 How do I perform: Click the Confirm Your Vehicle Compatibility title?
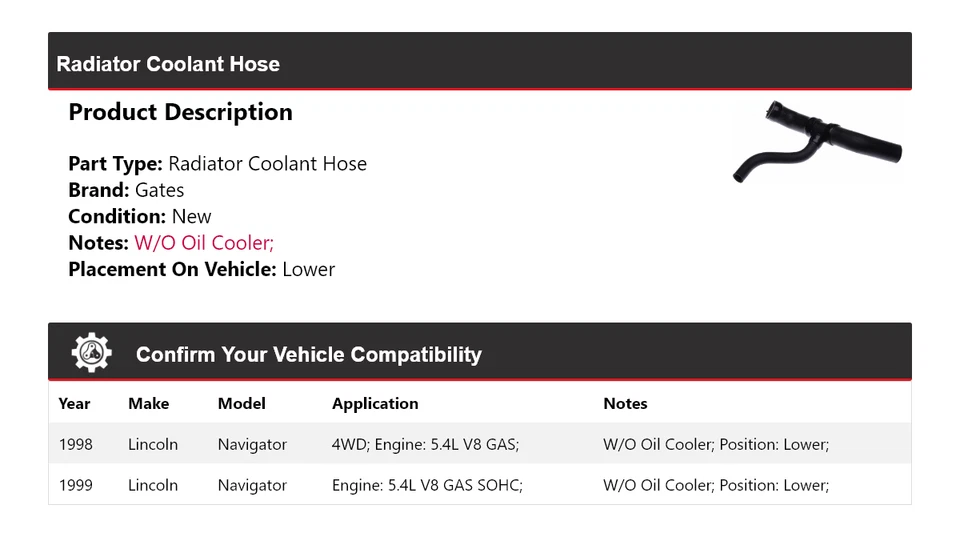point(308,355)
